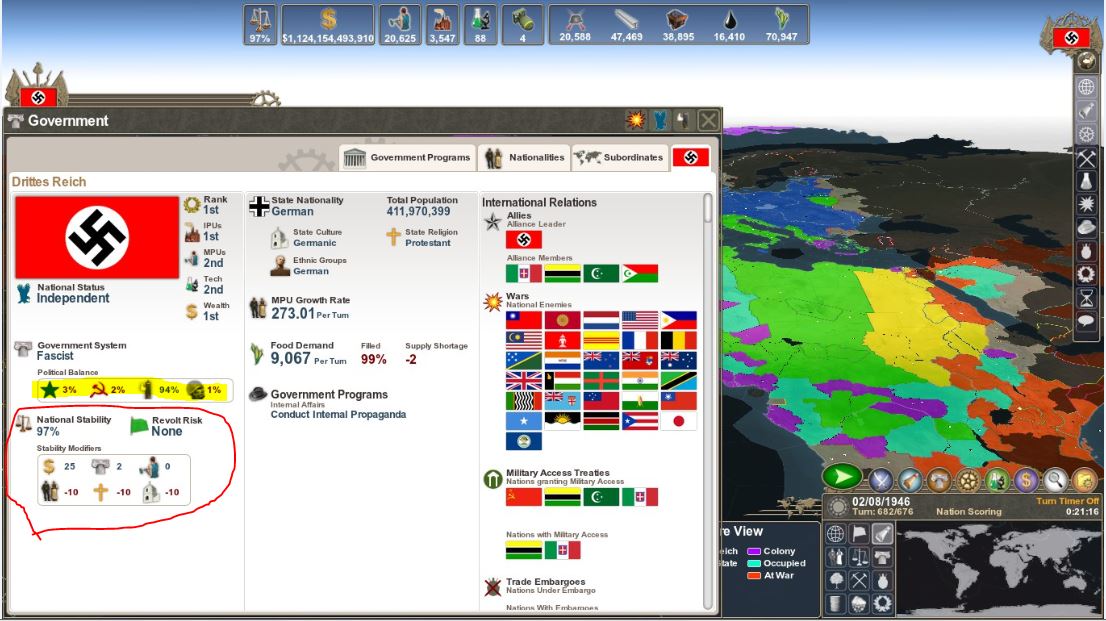Click the nation flag emblem at top right

1071,37
